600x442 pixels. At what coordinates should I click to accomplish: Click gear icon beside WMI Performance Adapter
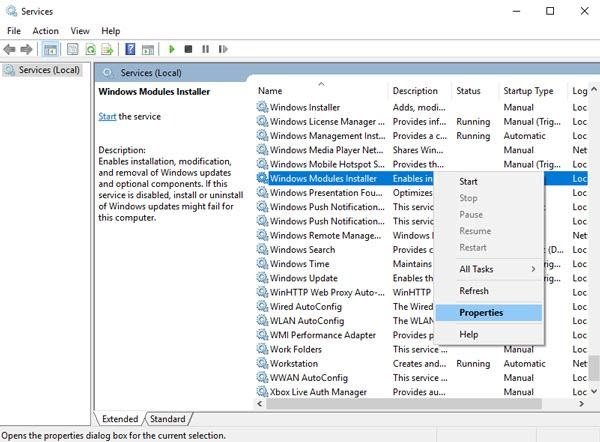(262, 335)
